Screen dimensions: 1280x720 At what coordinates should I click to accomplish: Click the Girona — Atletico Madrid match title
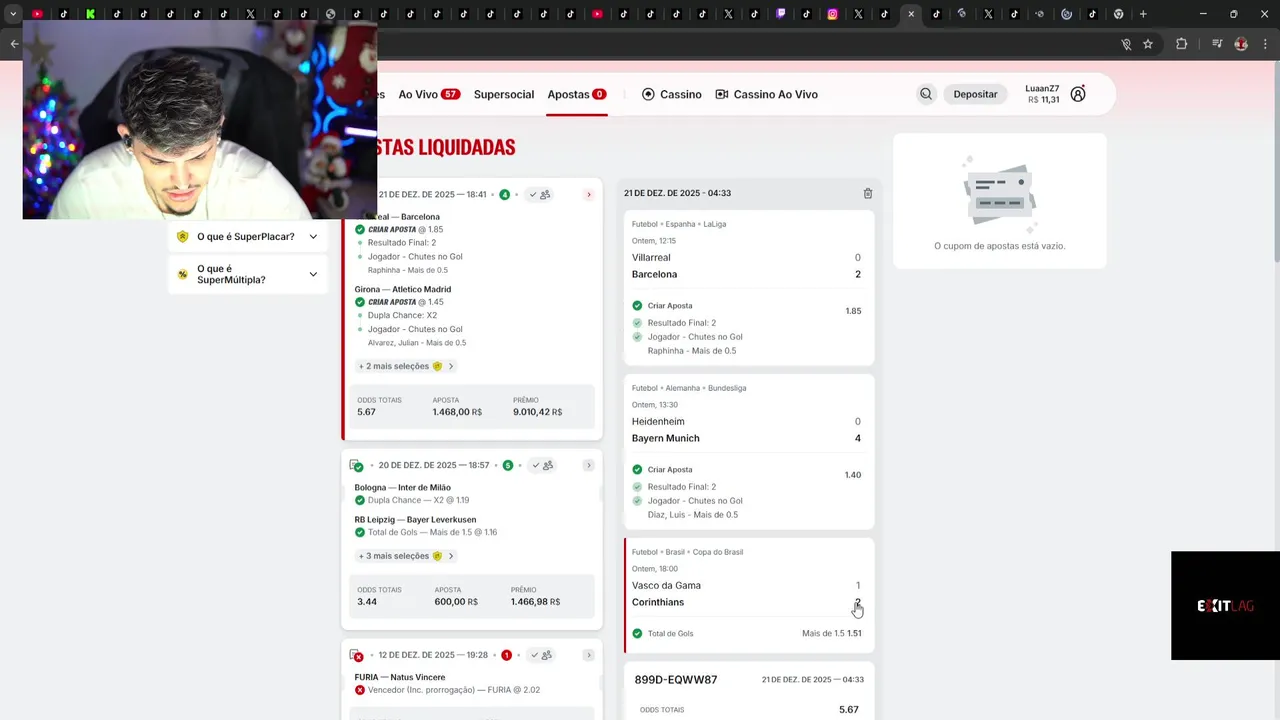point(403,289)
